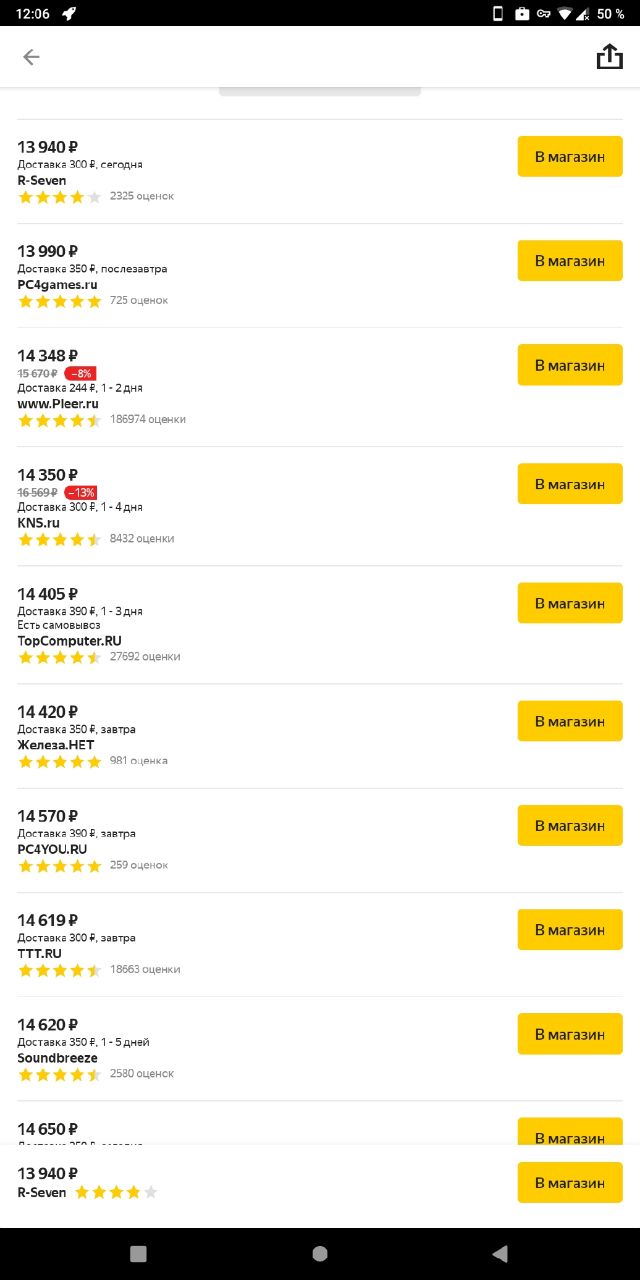640x1280 pixels.
Task: Tap the −13% discount badge on KNS.ru
Action: [x=80, y=492]
